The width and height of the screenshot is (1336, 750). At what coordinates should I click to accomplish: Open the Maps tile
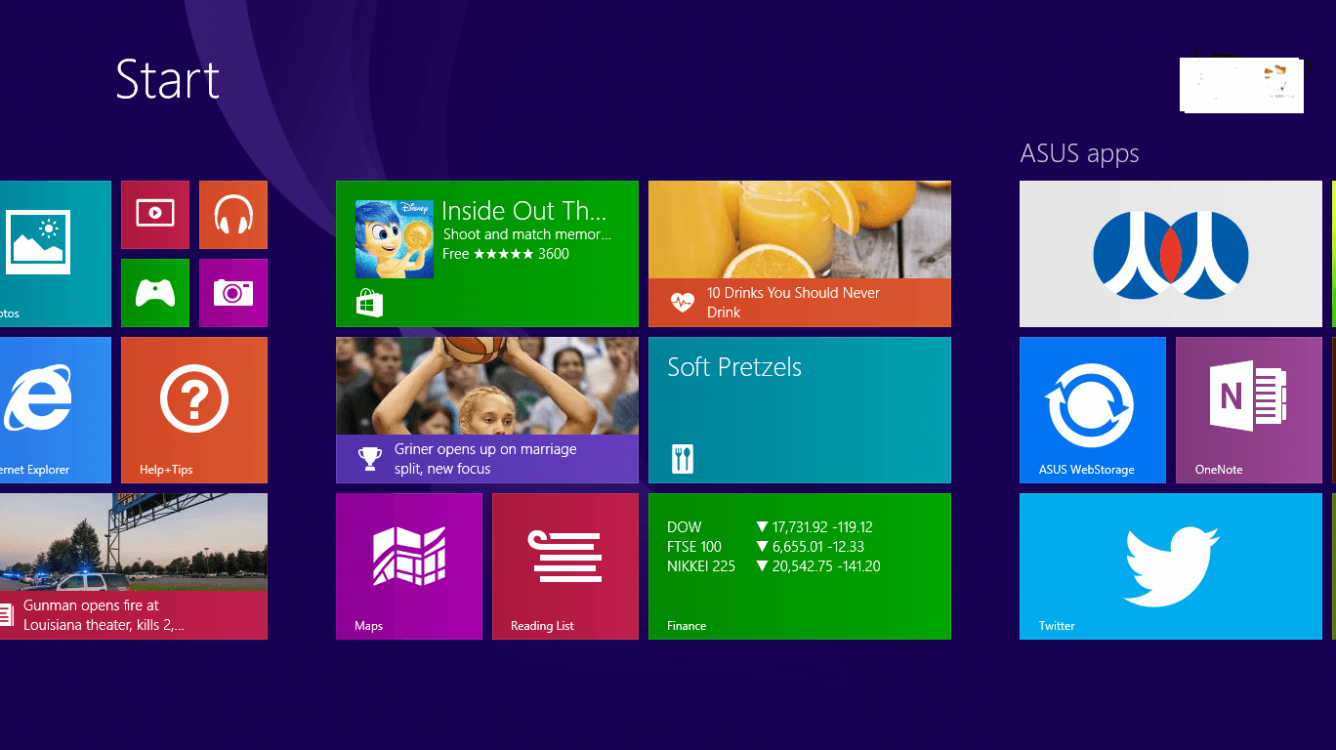point(409,566)
